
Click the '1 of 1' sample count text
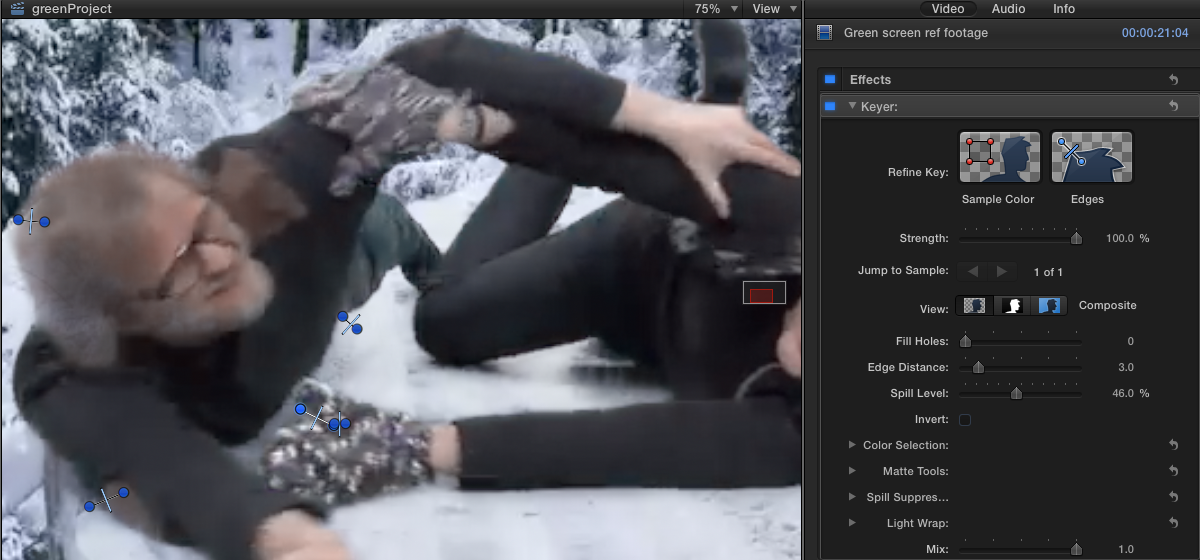(x=1048, y=272)
